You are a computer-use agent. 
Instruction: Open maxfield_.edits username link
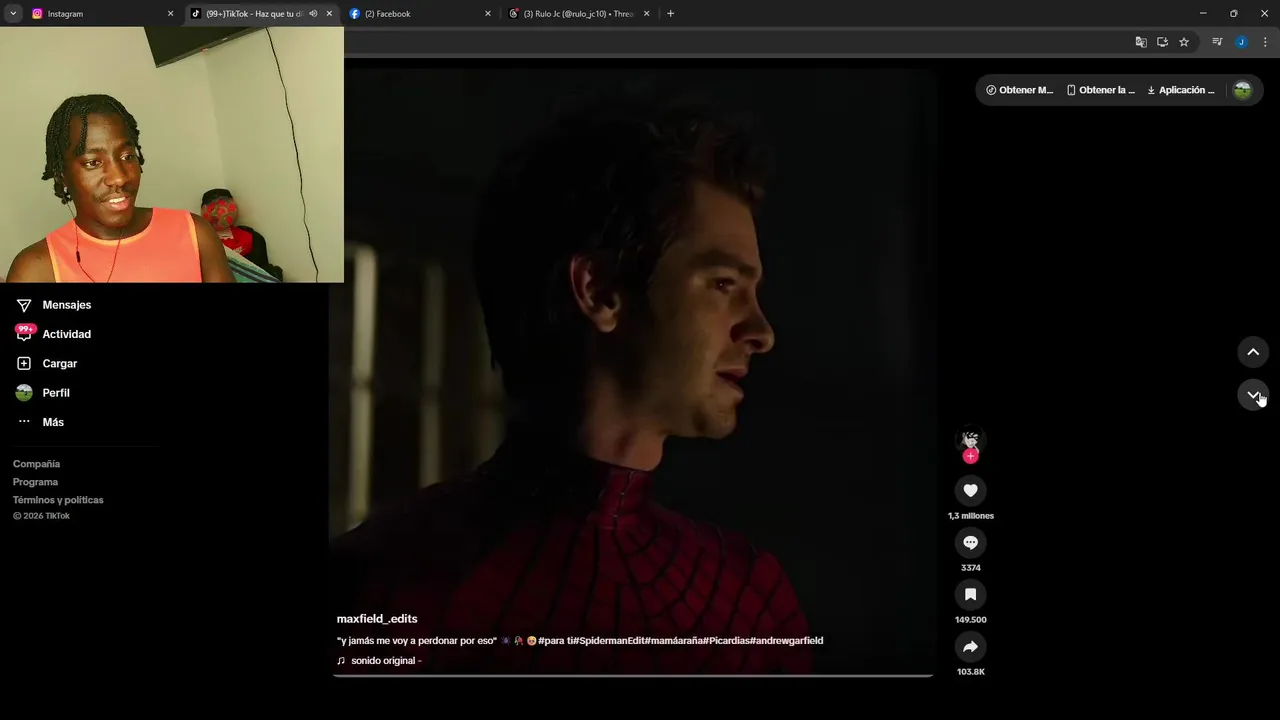click(x=377, y=619)
